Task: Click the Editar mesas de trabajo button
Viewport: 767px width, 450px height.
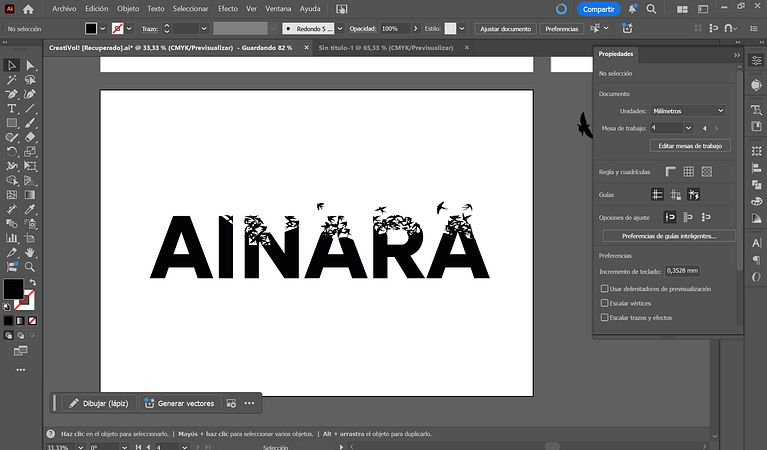Action: (x=690, y=146)
